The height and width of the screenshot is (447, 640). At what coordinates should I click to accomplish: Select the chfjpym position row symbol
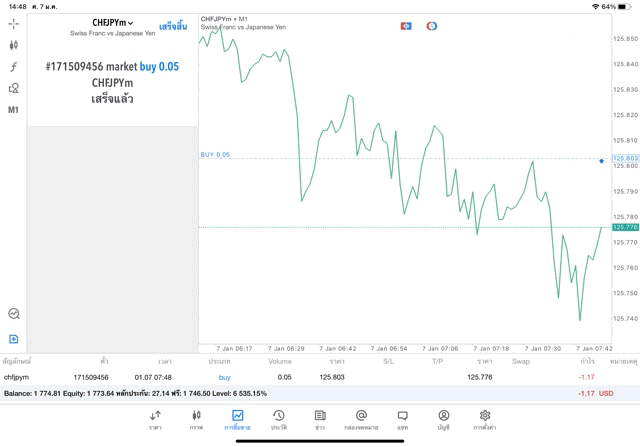coord(16,377)
